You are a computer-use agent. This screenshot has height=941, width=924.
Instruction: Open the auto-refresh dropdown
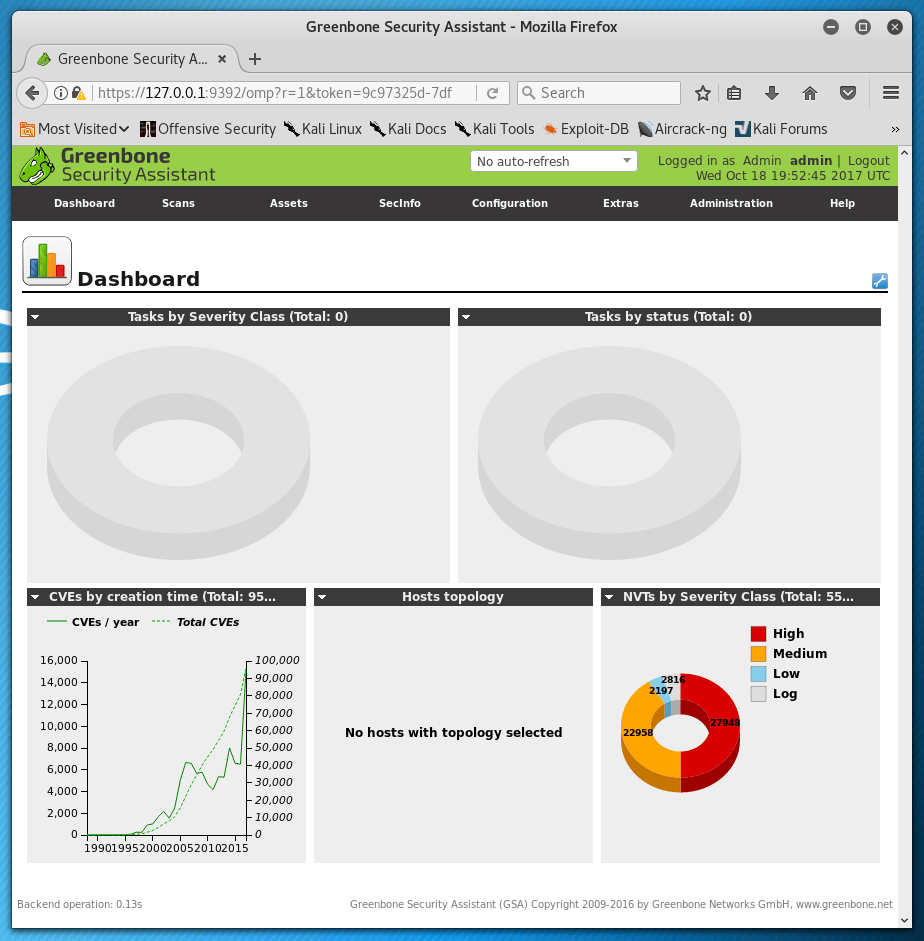[x=553, y=161]
